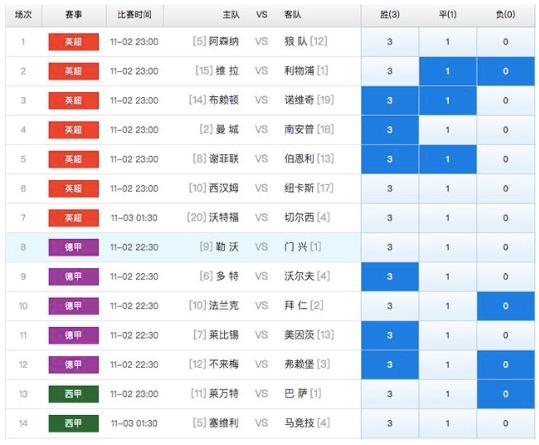
Task: Deselect loss (0) for 法兰克 vs 拜仁
Action: coord(506,306)
